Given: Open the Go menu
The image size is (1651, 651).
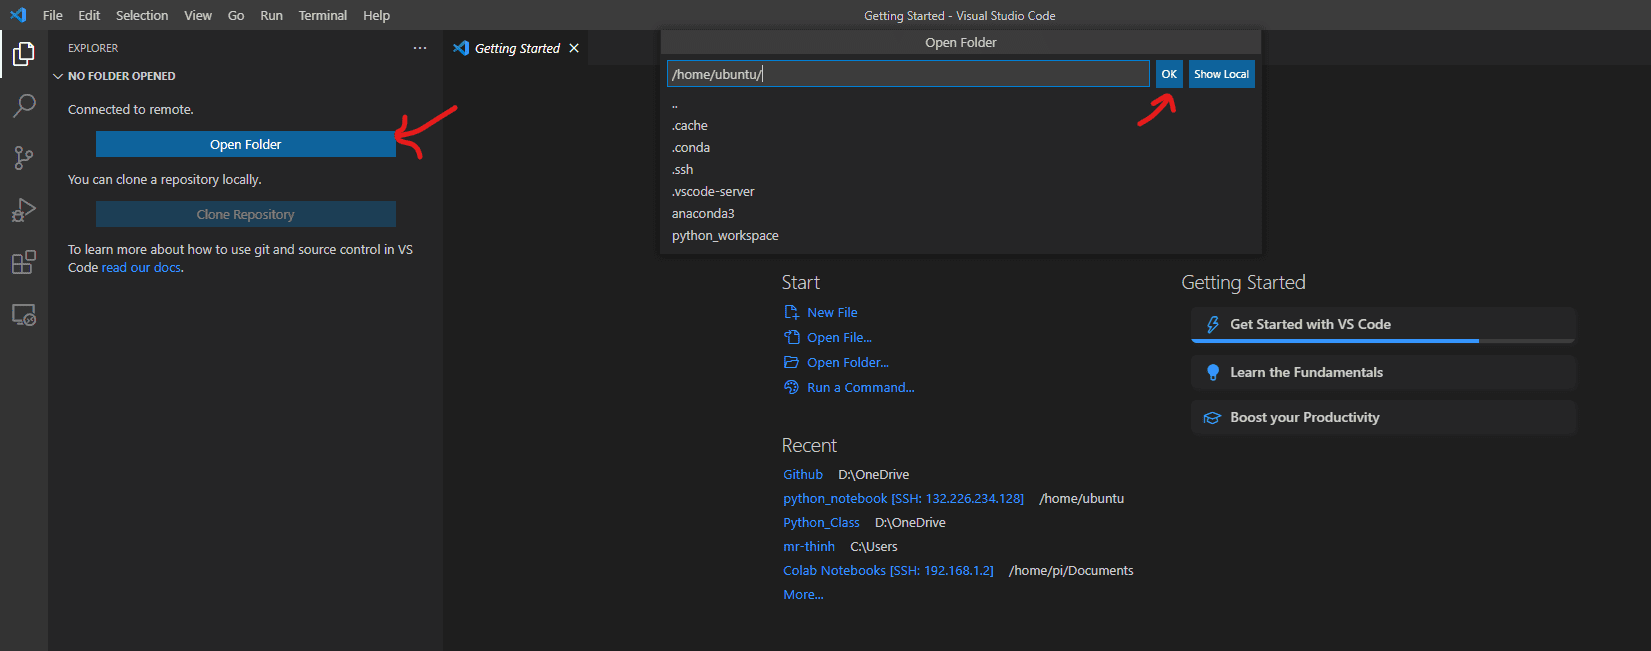Looking at the screenshot, I should [236, 15].
